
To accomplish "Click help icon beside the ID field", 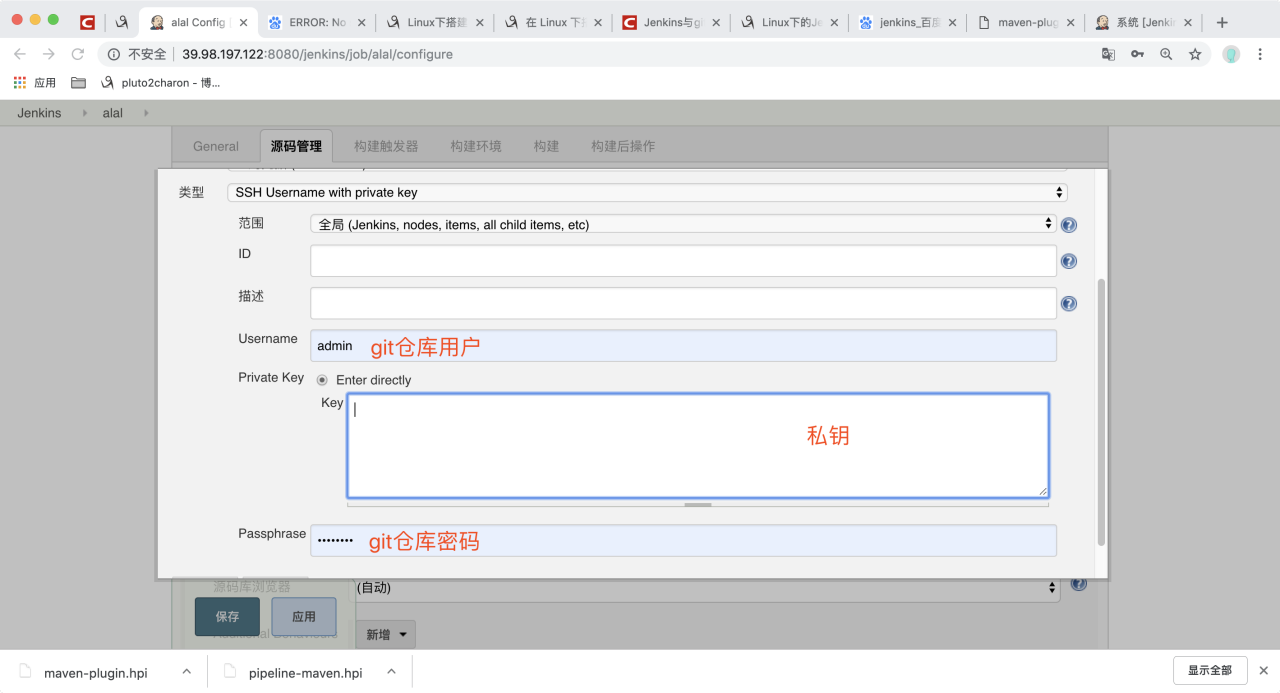I will coord(1068,261).
